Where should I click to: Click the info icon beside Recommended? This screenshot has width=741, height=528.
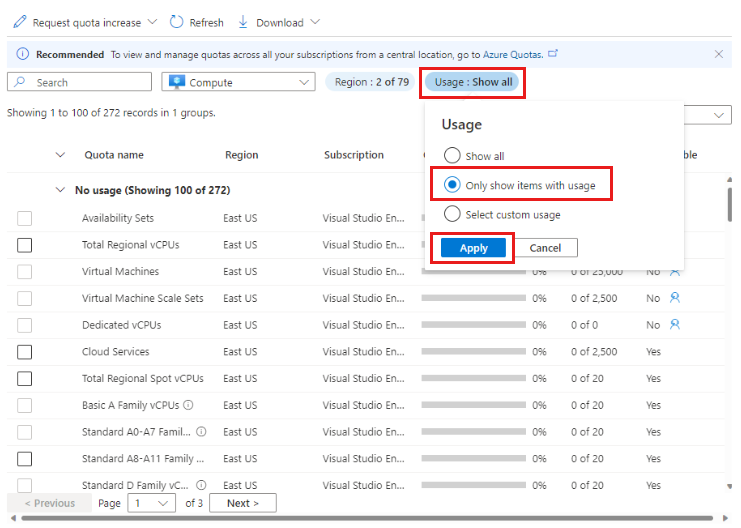tap(23, 54)
